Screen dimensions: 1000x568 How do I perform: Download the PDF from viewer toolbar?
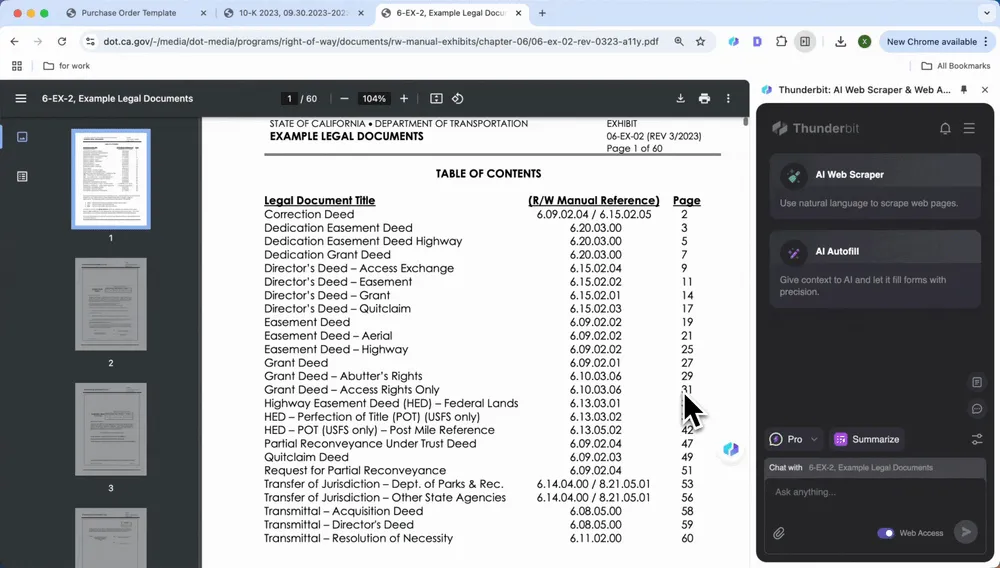tap(680, 98)
